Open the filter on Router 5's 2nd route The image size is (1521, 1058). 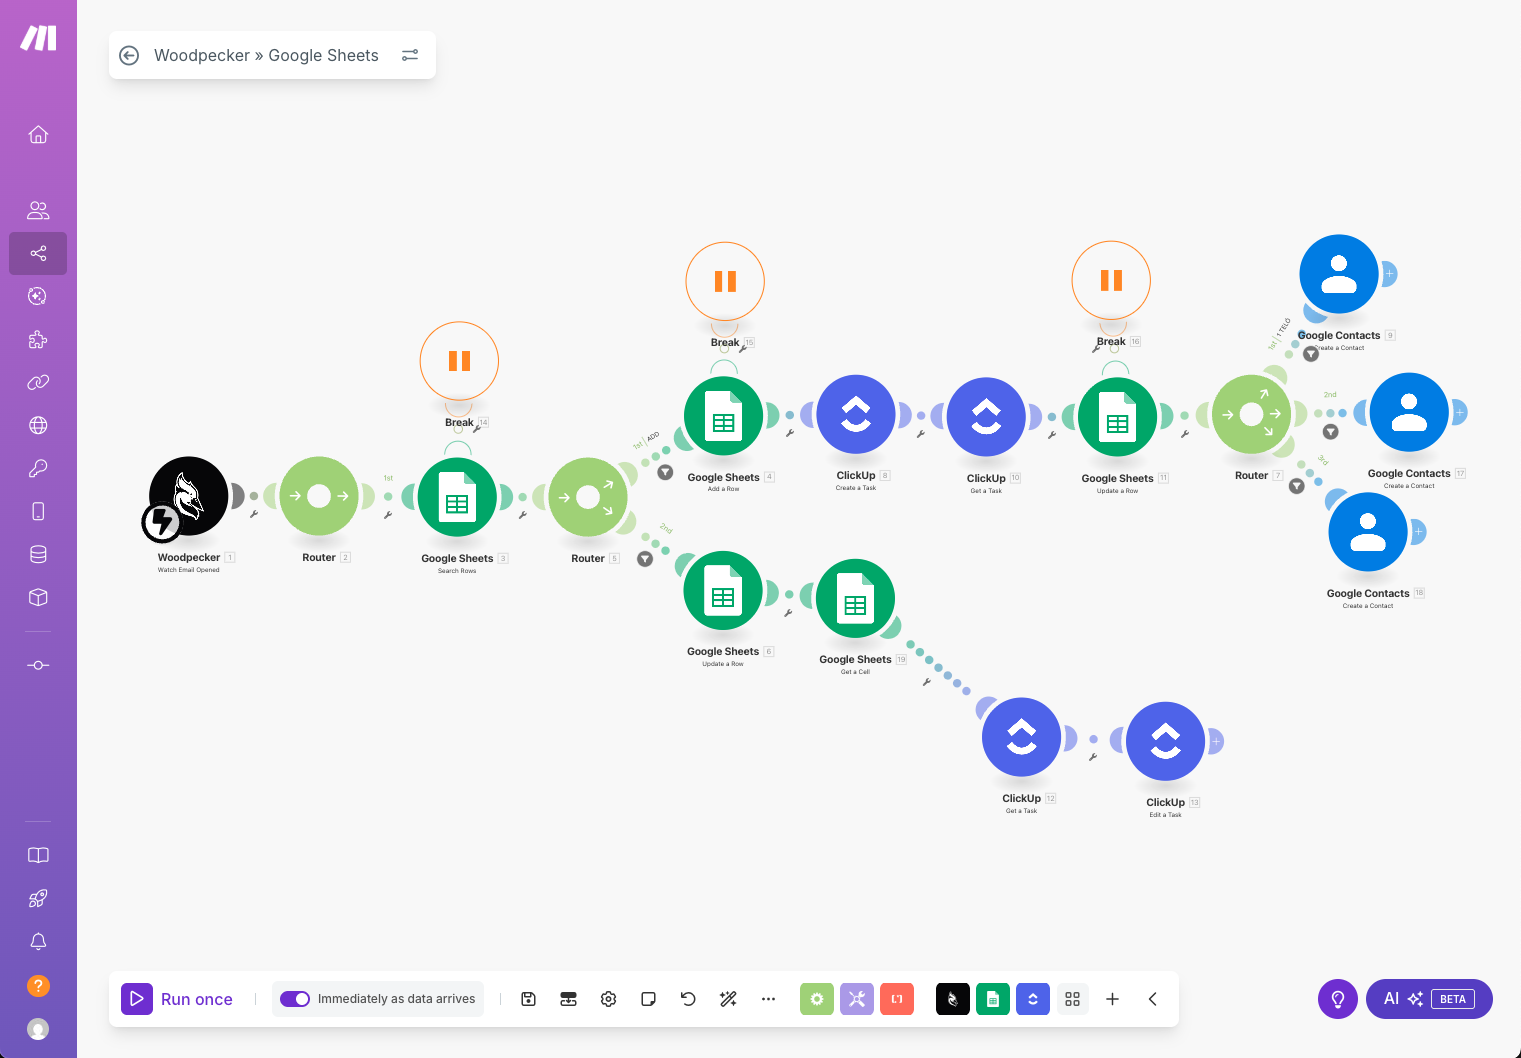pyautogui.click(x=645, y=559)
